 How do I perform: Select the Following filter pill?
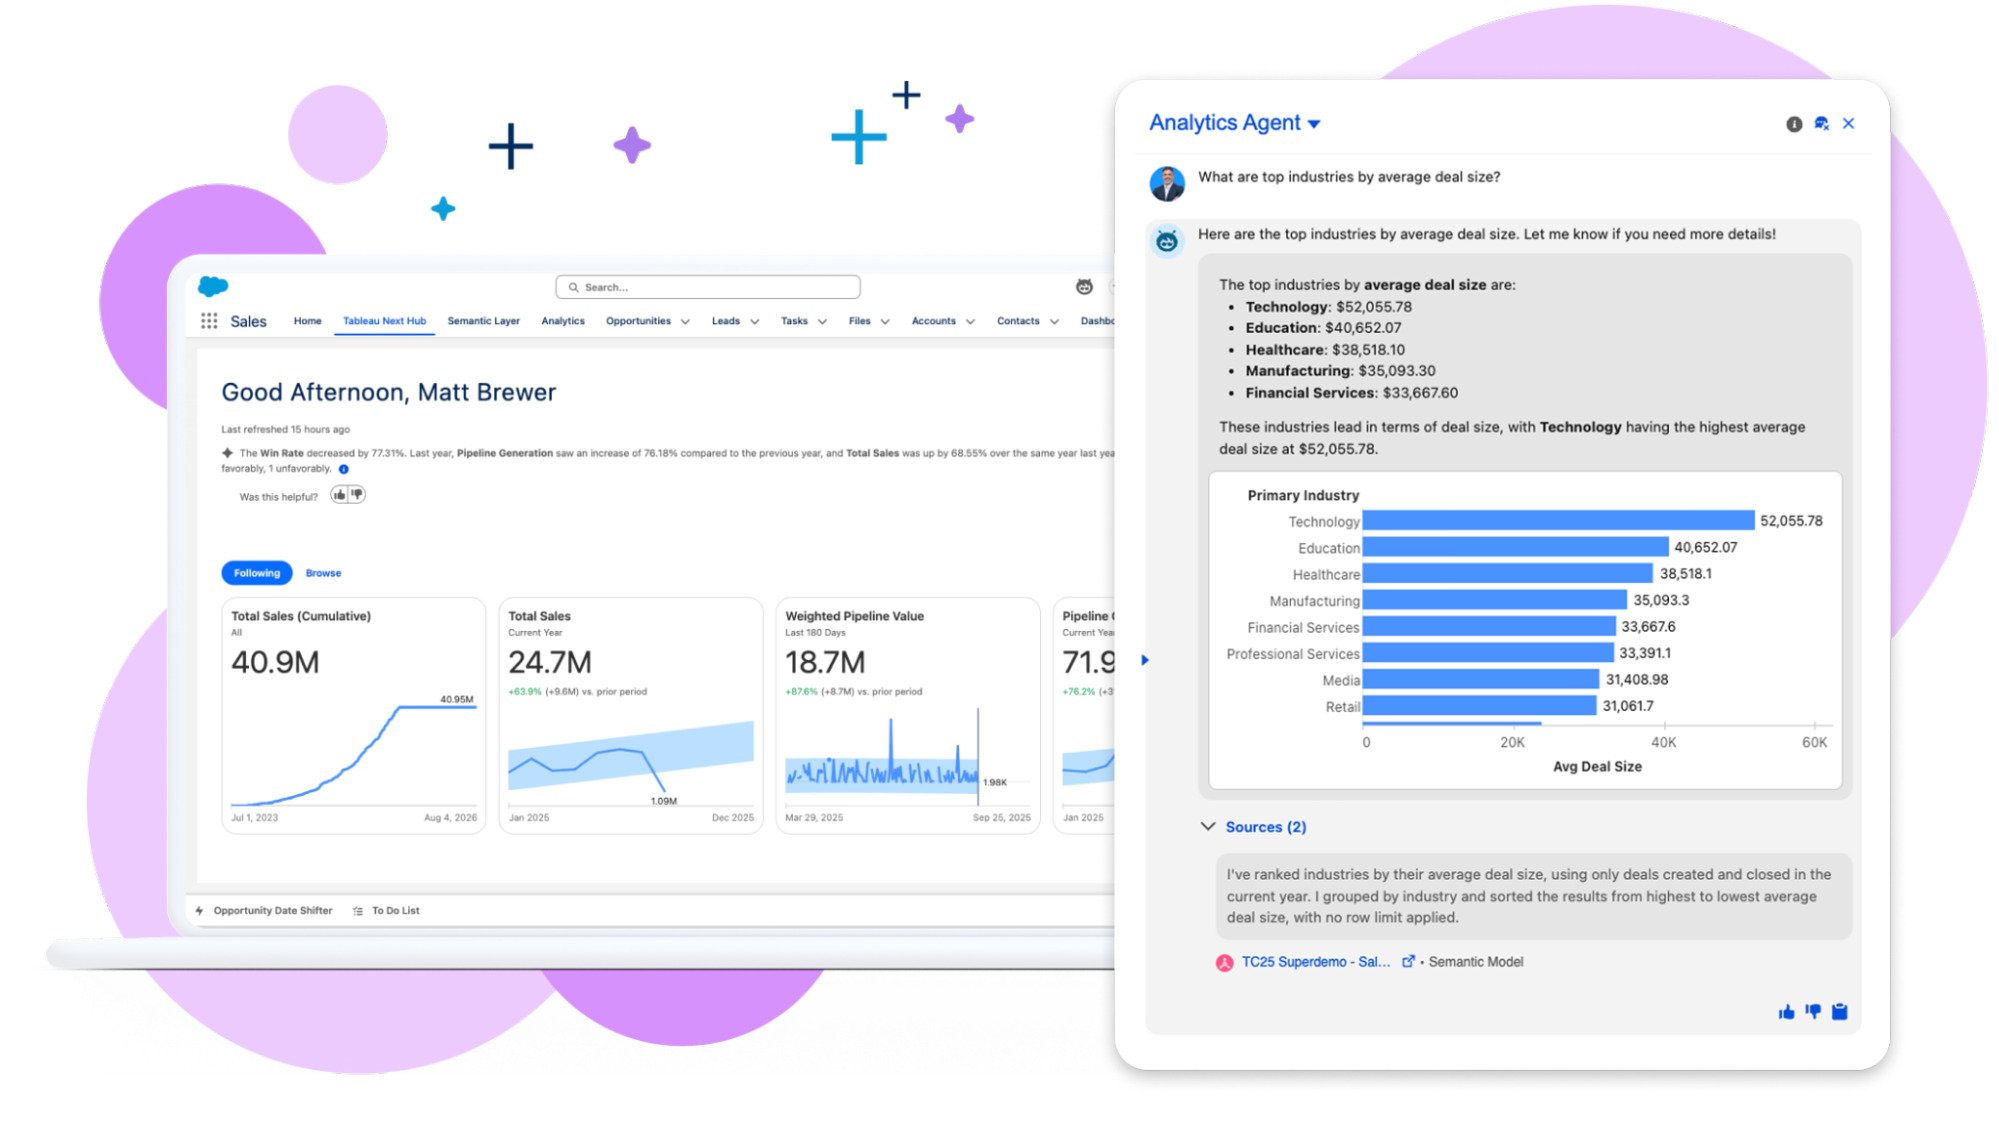click(257, 573)
